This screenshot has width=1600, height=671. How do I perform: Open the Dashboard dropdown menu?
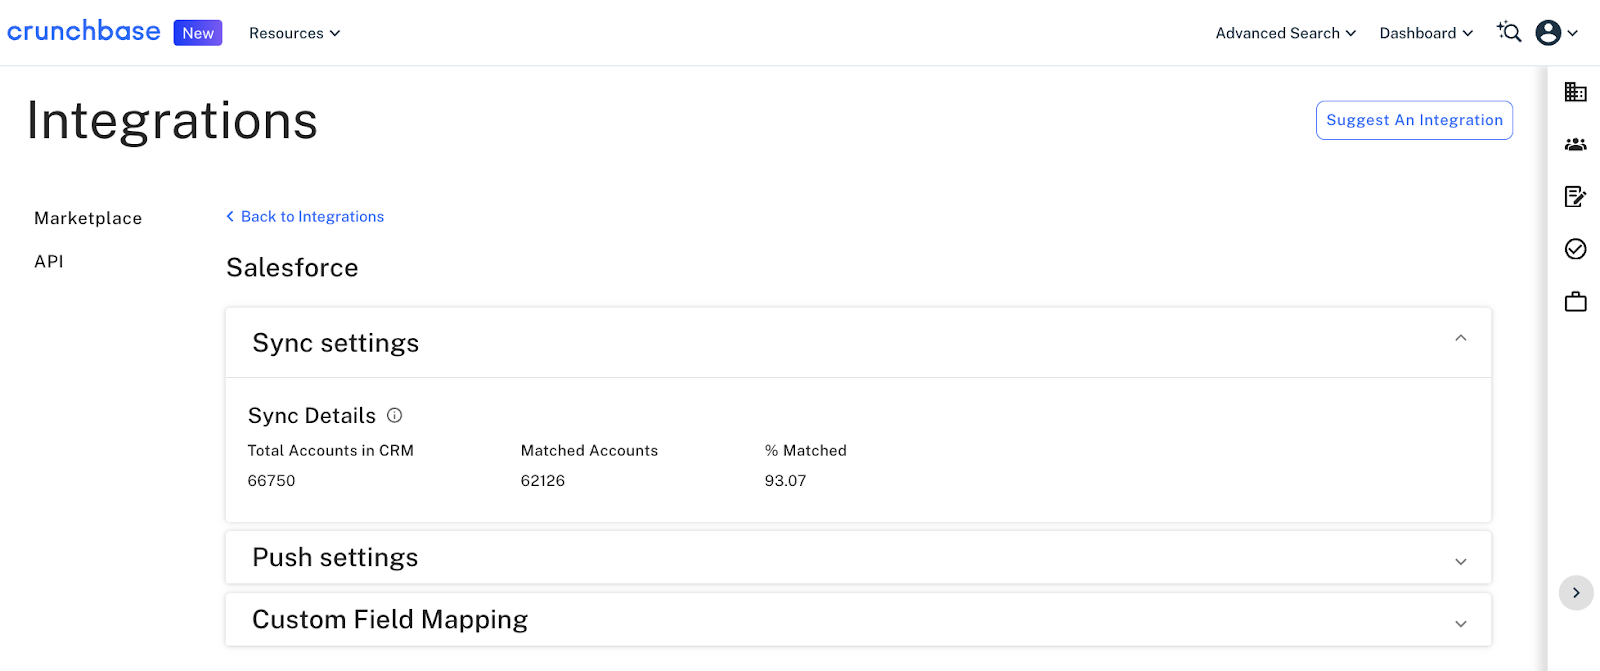(x=1425, y=33)
